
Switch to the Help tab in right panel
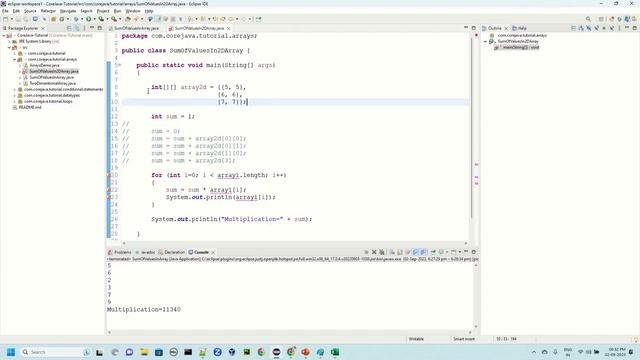[519, 28]
